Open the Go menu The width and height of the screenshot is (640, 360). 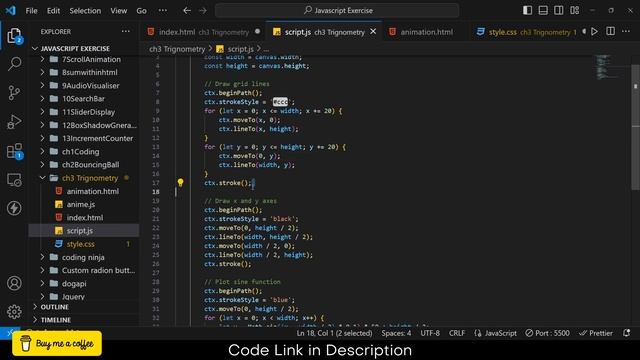coord(141,11)
